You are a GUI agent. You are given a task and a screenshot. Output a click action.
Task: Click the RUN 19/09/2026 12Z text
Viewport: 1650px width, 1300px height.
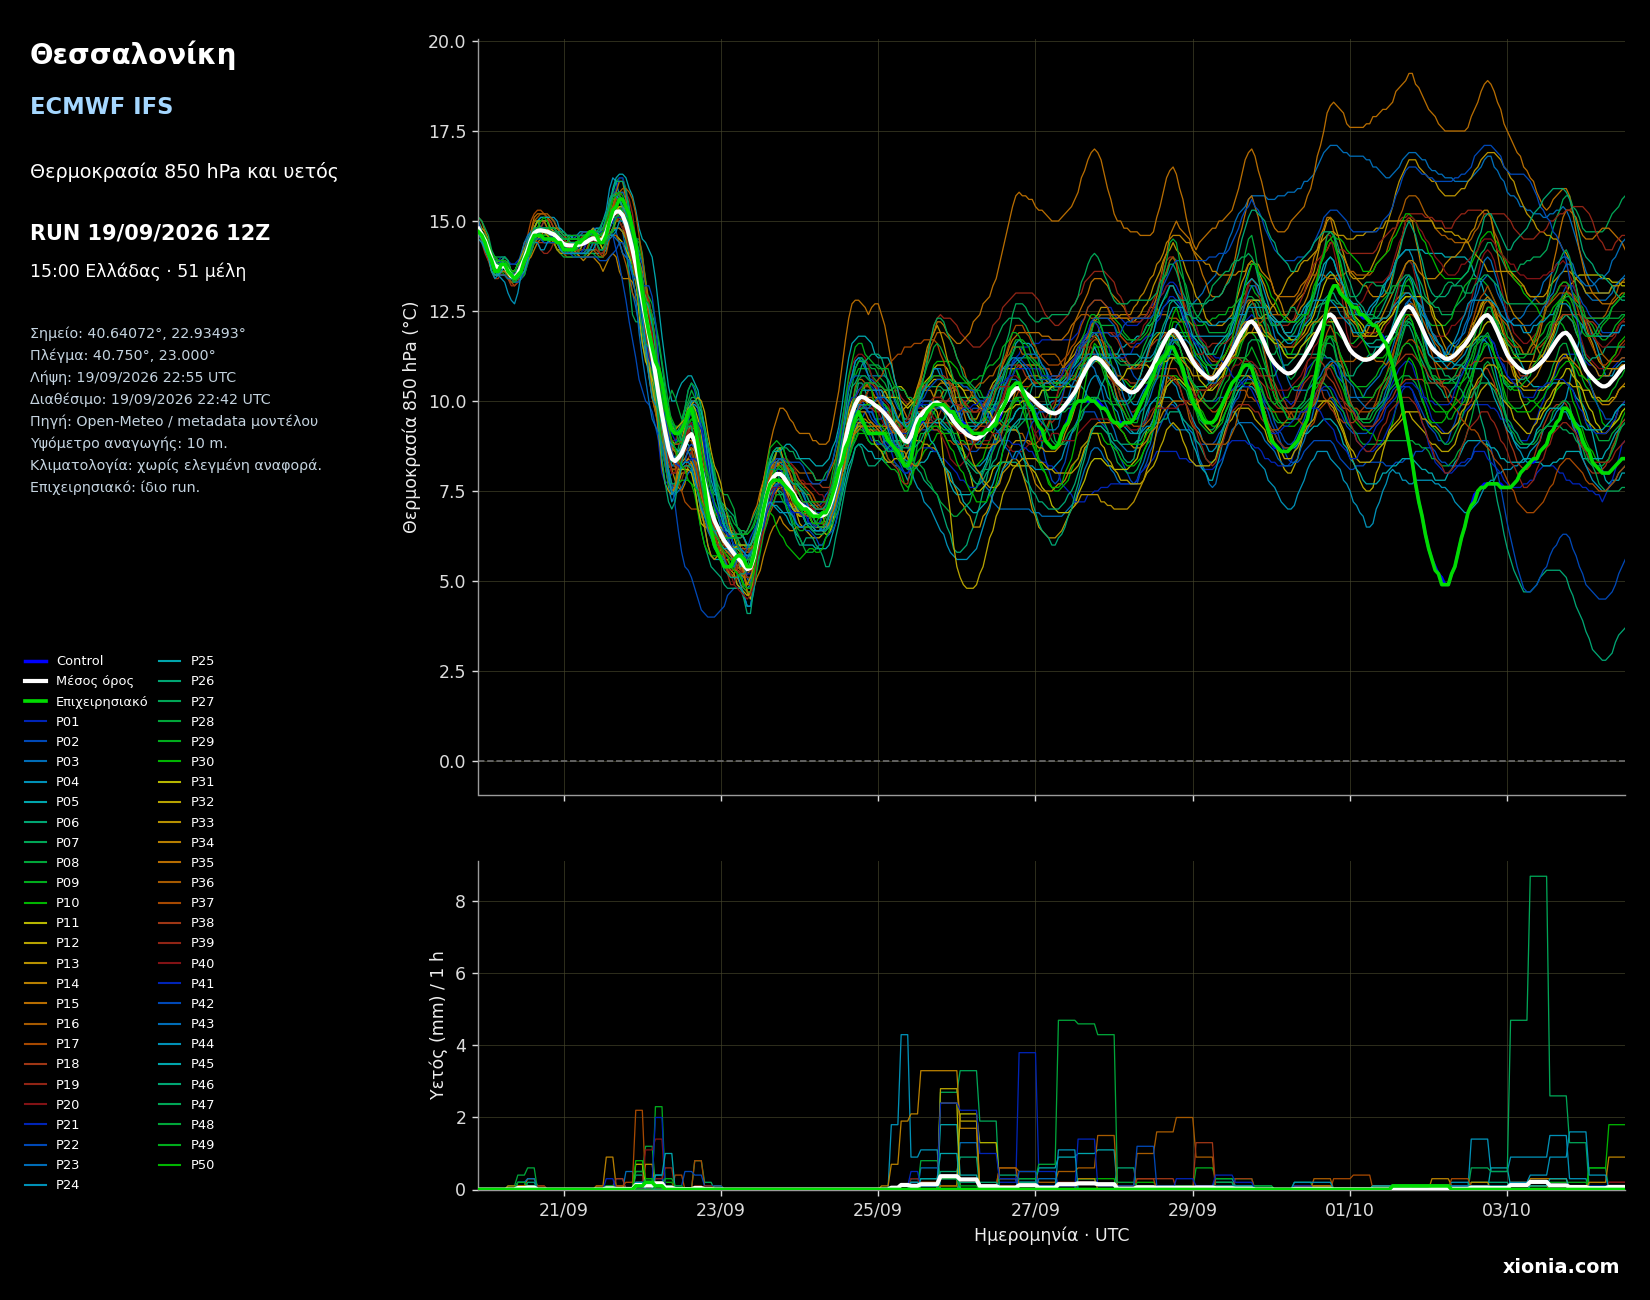[x=150, y=233]
